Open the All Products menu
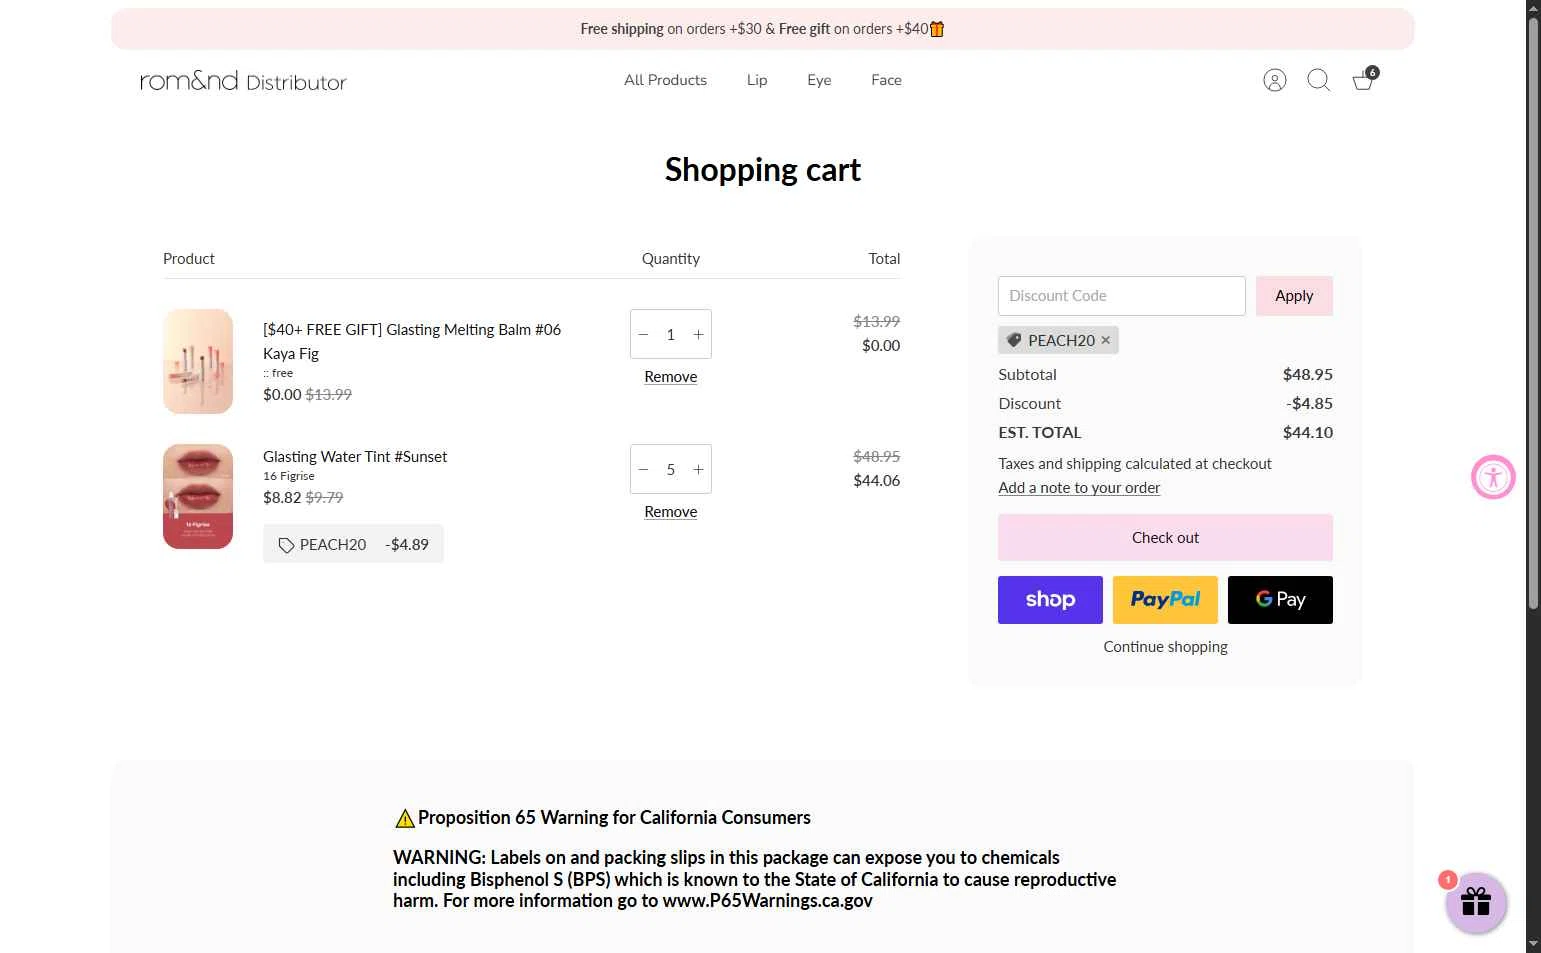1541x953 pixels. [x=665, y=80]
